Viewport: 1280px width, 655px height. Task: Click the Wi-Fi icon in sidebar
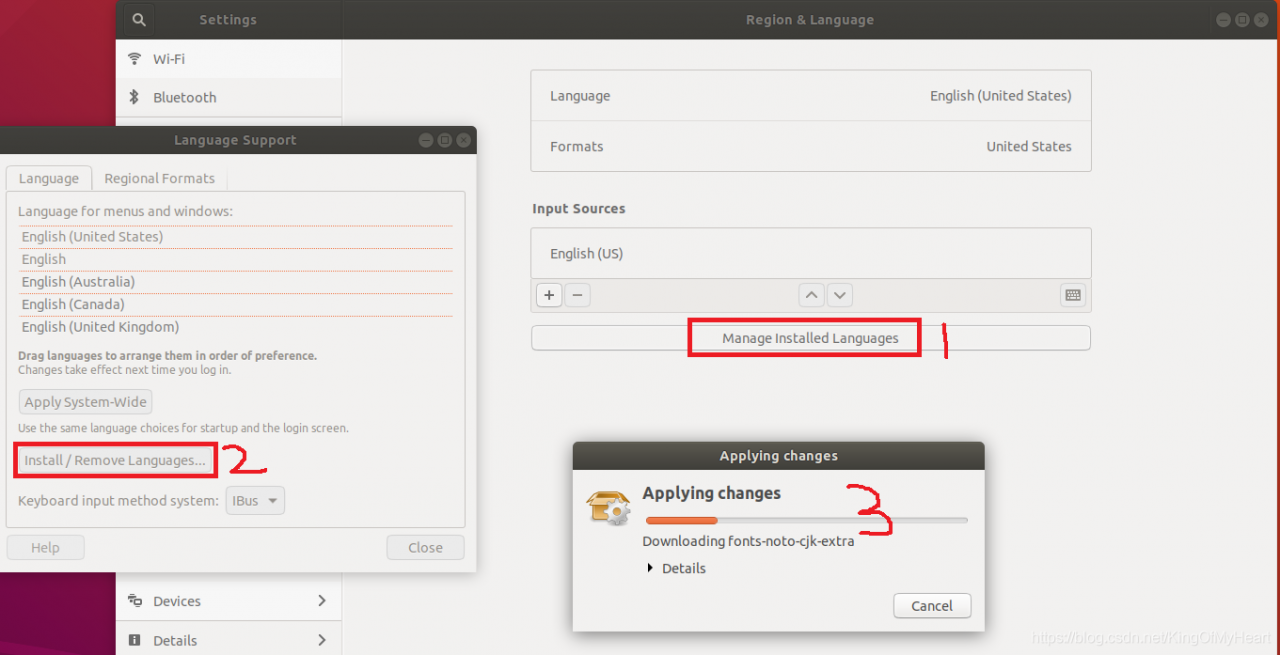coord(134,59)
